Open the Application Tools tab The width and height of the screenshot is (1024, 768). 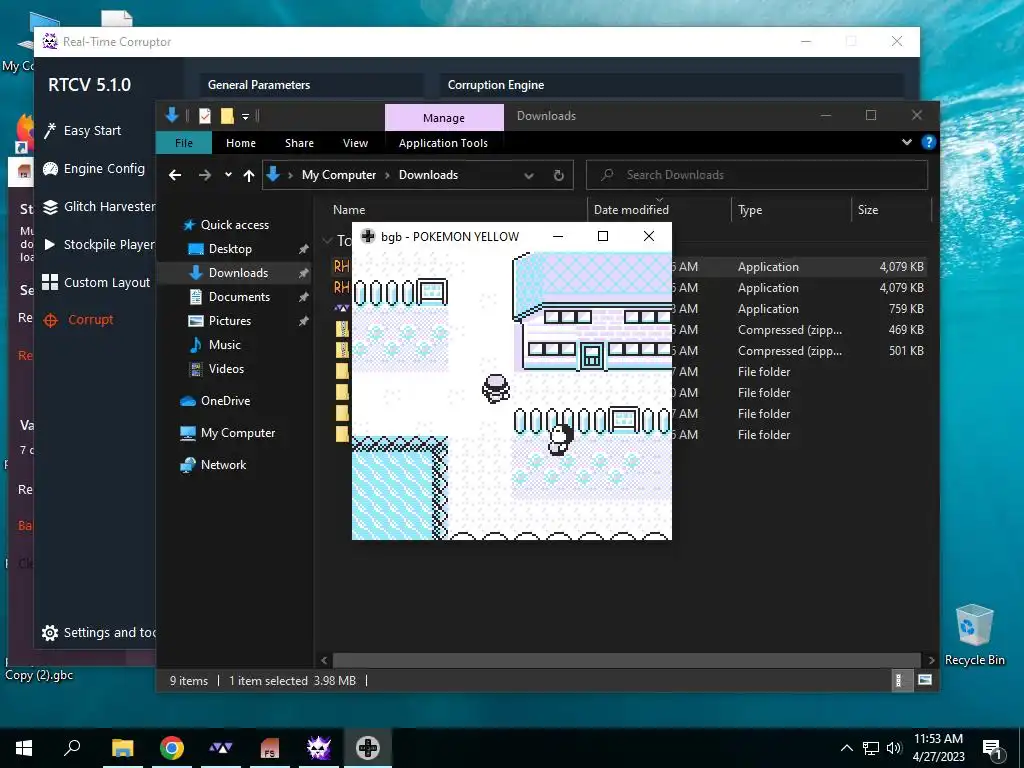click(443, 143)
